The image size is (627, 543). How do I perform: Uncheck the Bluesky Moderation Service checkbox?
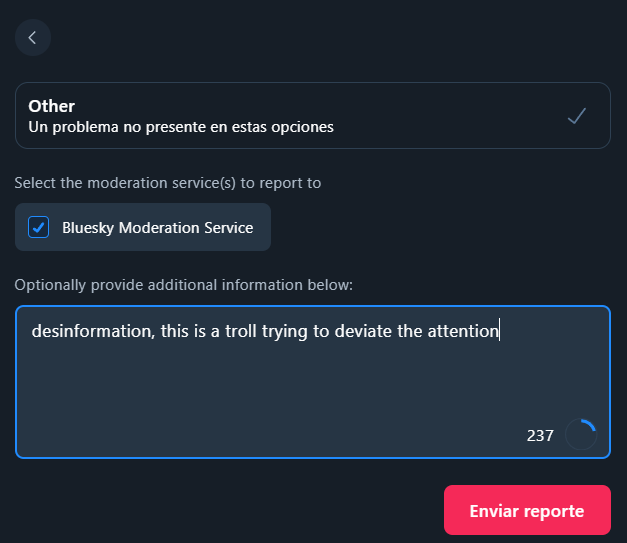pos(39,227)
